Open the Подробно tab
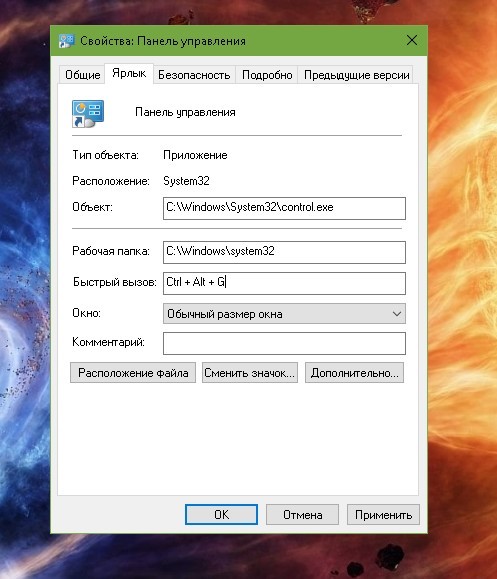 [267, 75]
